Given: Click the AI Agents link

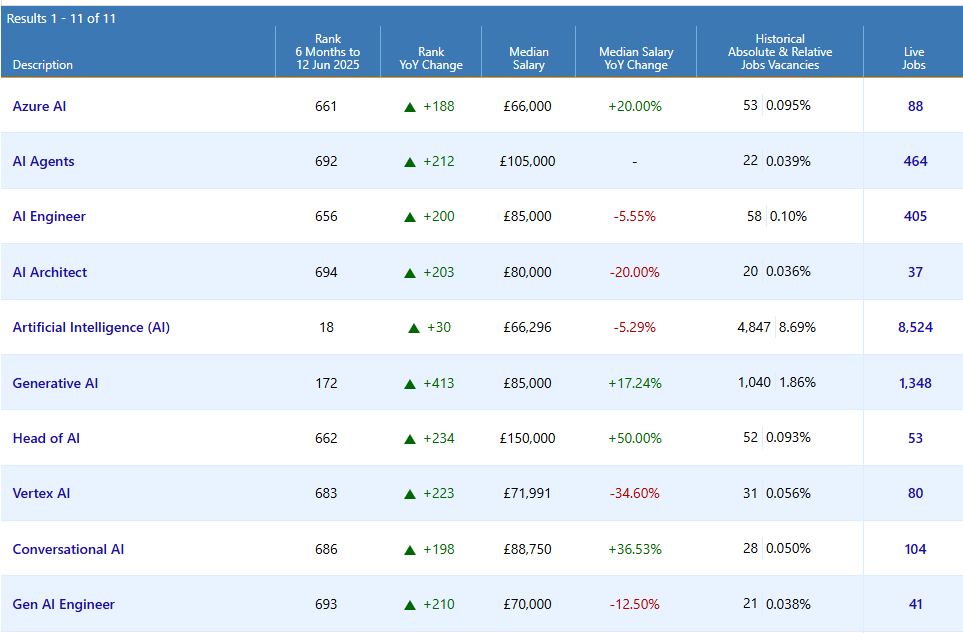Looking at the screenshot, I should [x=43, y=161].
